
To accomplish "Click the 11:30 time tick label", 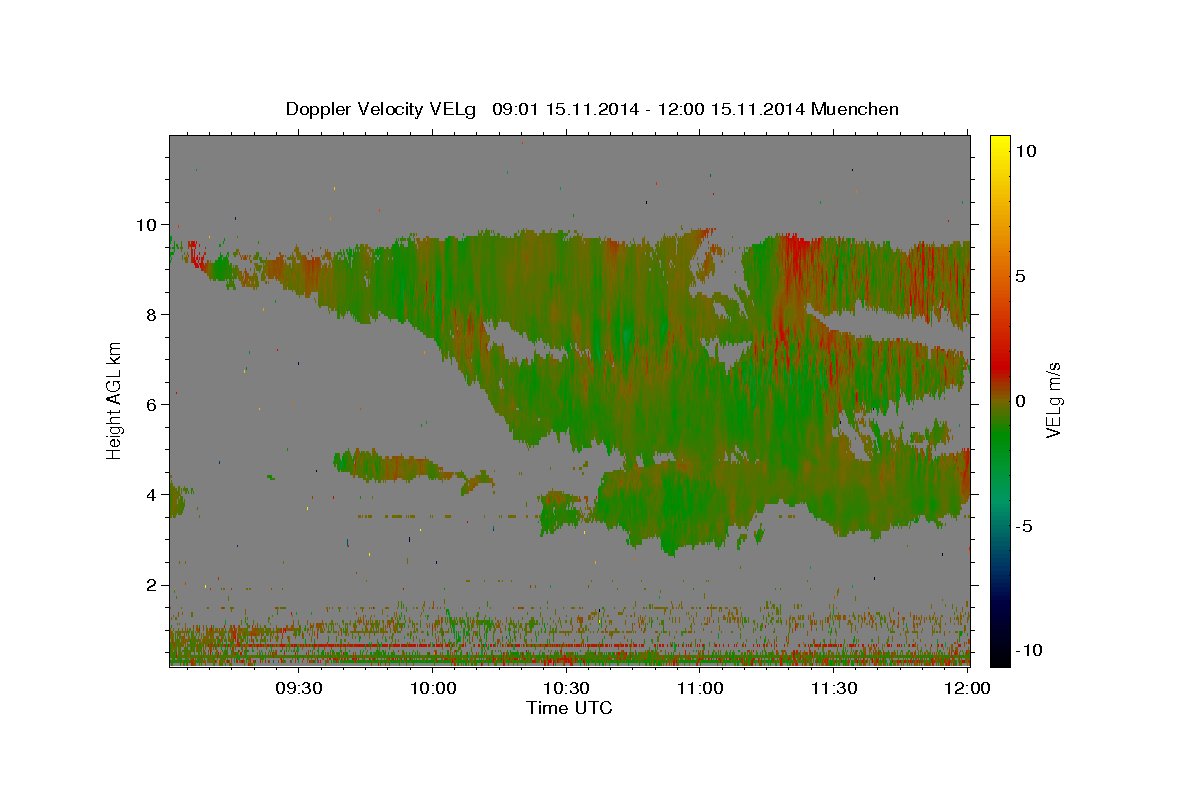I will click(x=834, y=688).
